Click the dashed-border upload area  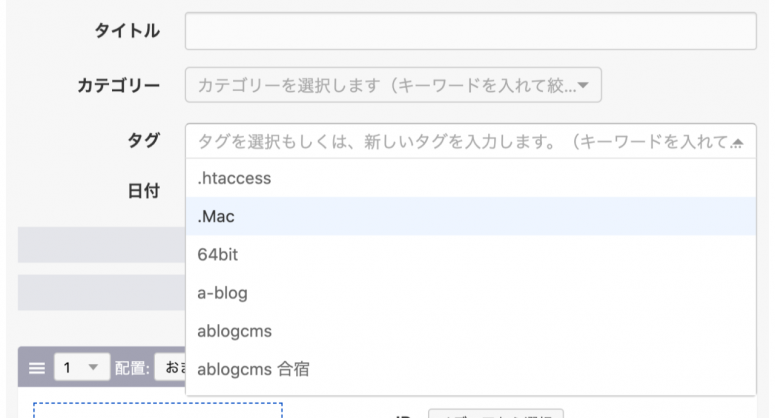(158, 411)
